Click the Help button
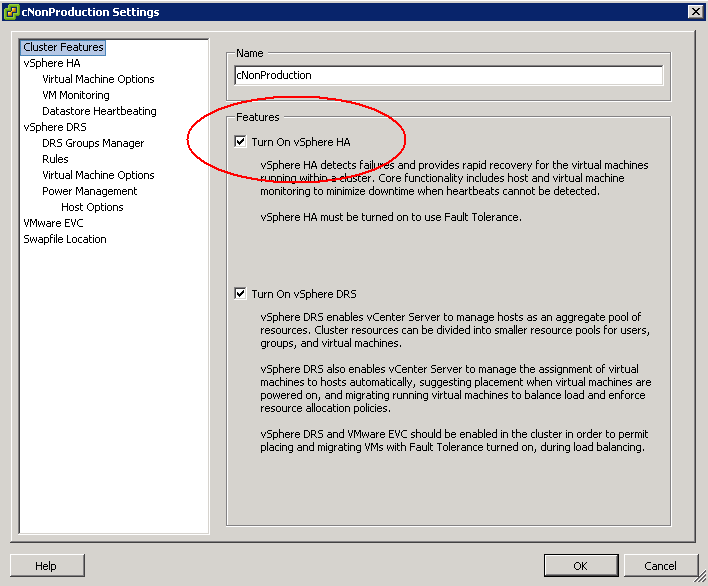This screenshot has height=586, width=708. 47,566
